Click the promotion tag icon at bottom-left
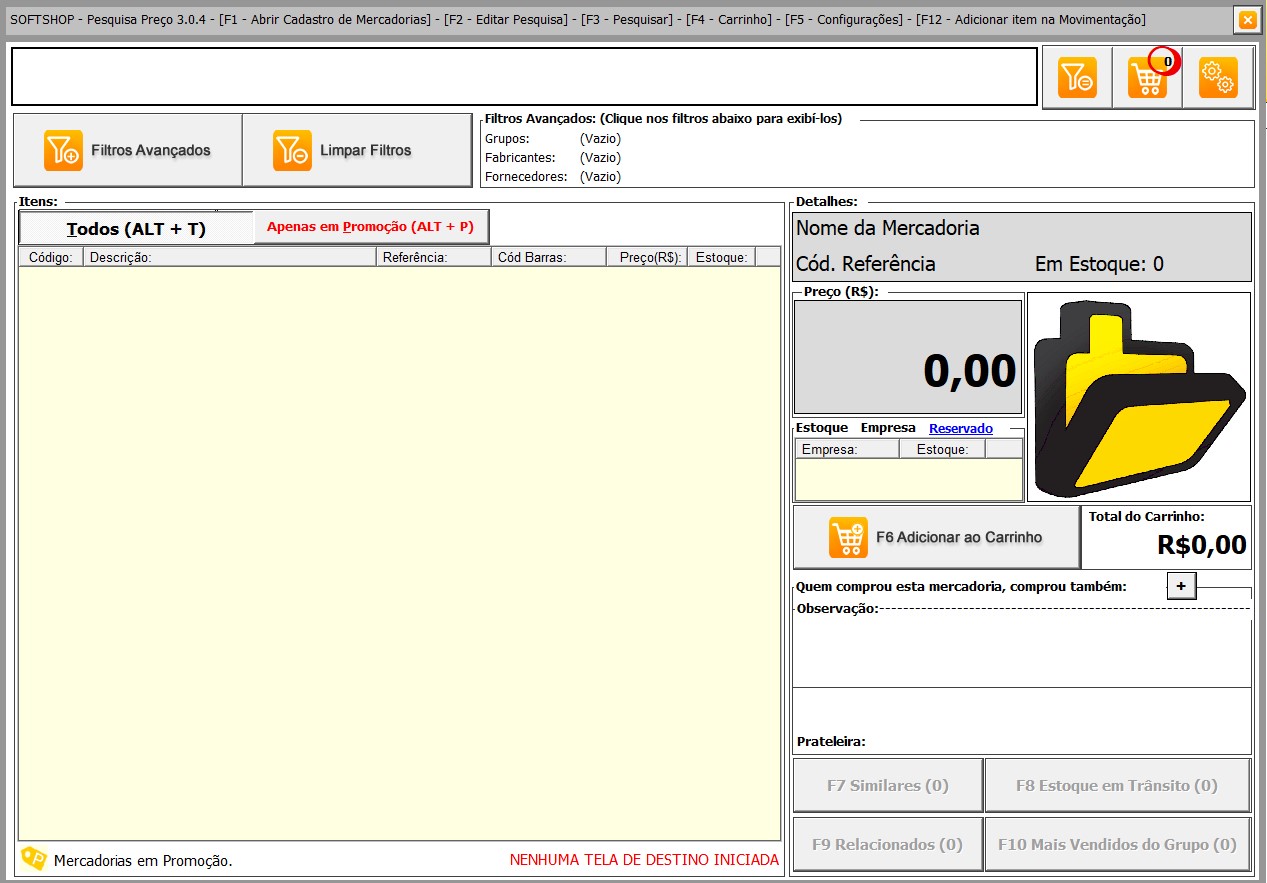This screenshot has height=883, width=1267. click(33, 859)
